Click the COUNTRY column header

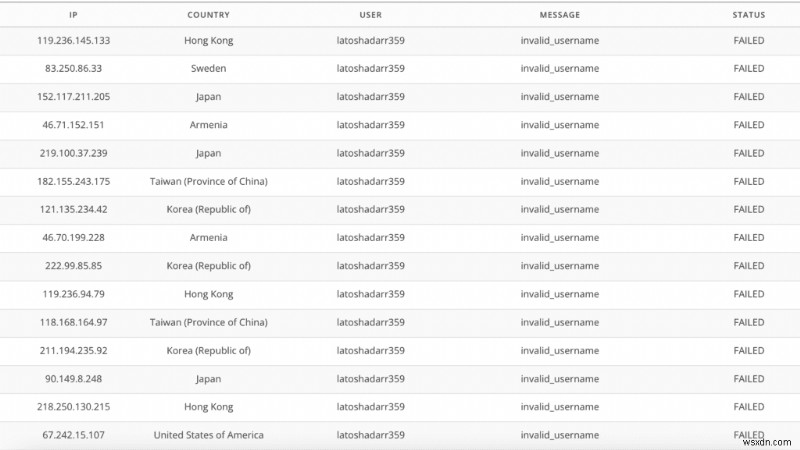coord(208,15)
